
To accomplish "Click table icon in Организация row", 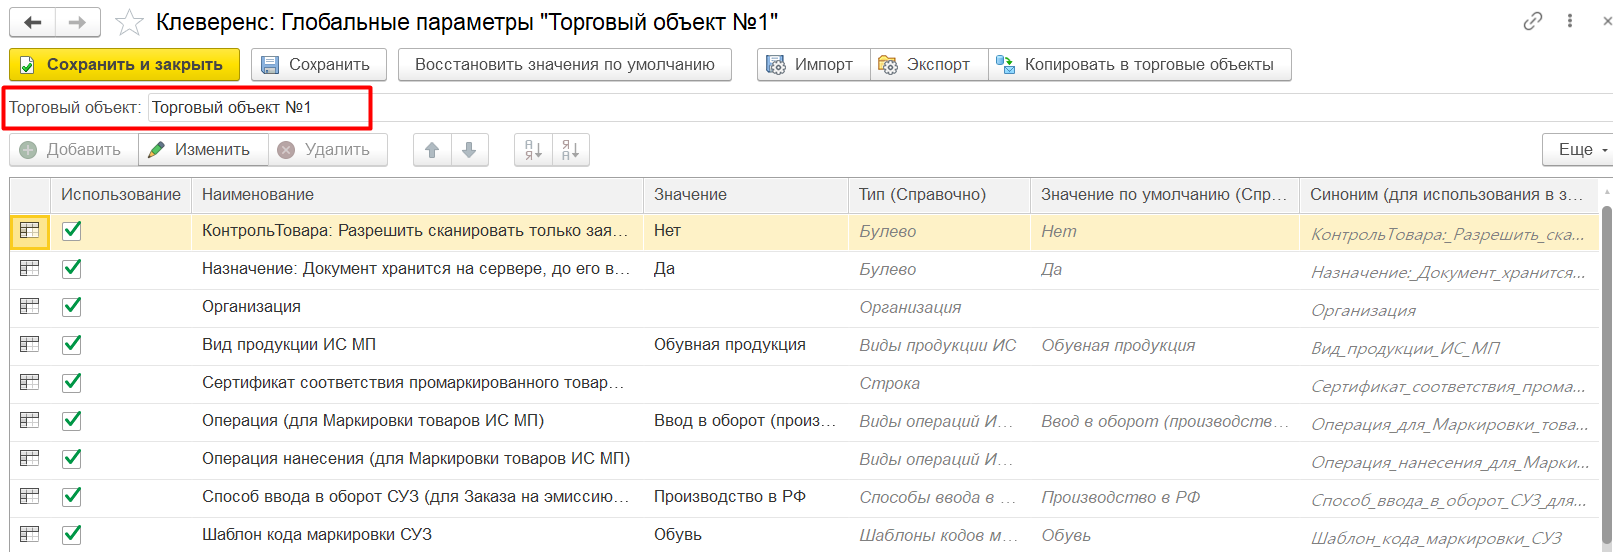I will (x=30, y=306).
